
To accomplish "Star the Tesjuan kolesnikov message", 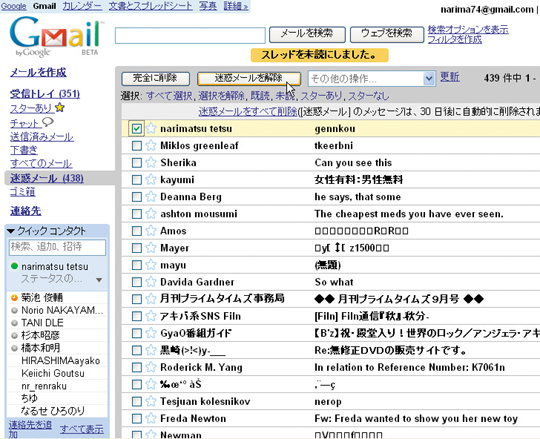I will tap(151, 401).
